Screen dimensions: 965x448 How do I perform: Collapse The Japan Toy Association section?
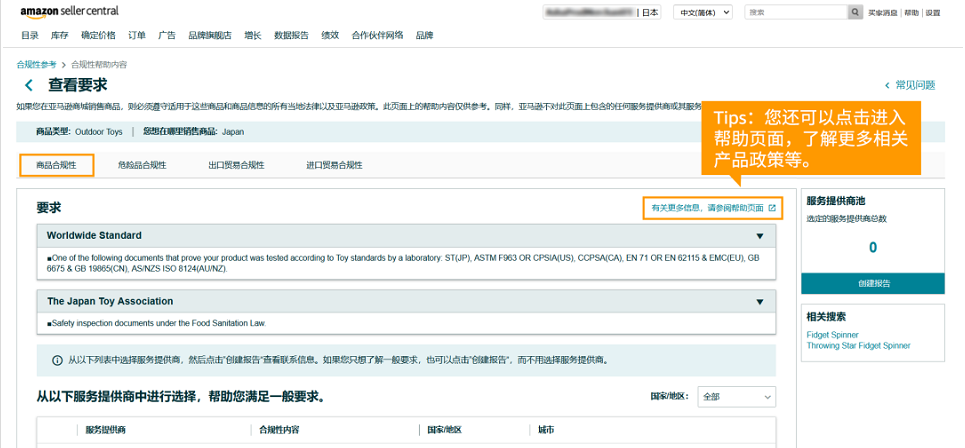(x=760, y=301)
